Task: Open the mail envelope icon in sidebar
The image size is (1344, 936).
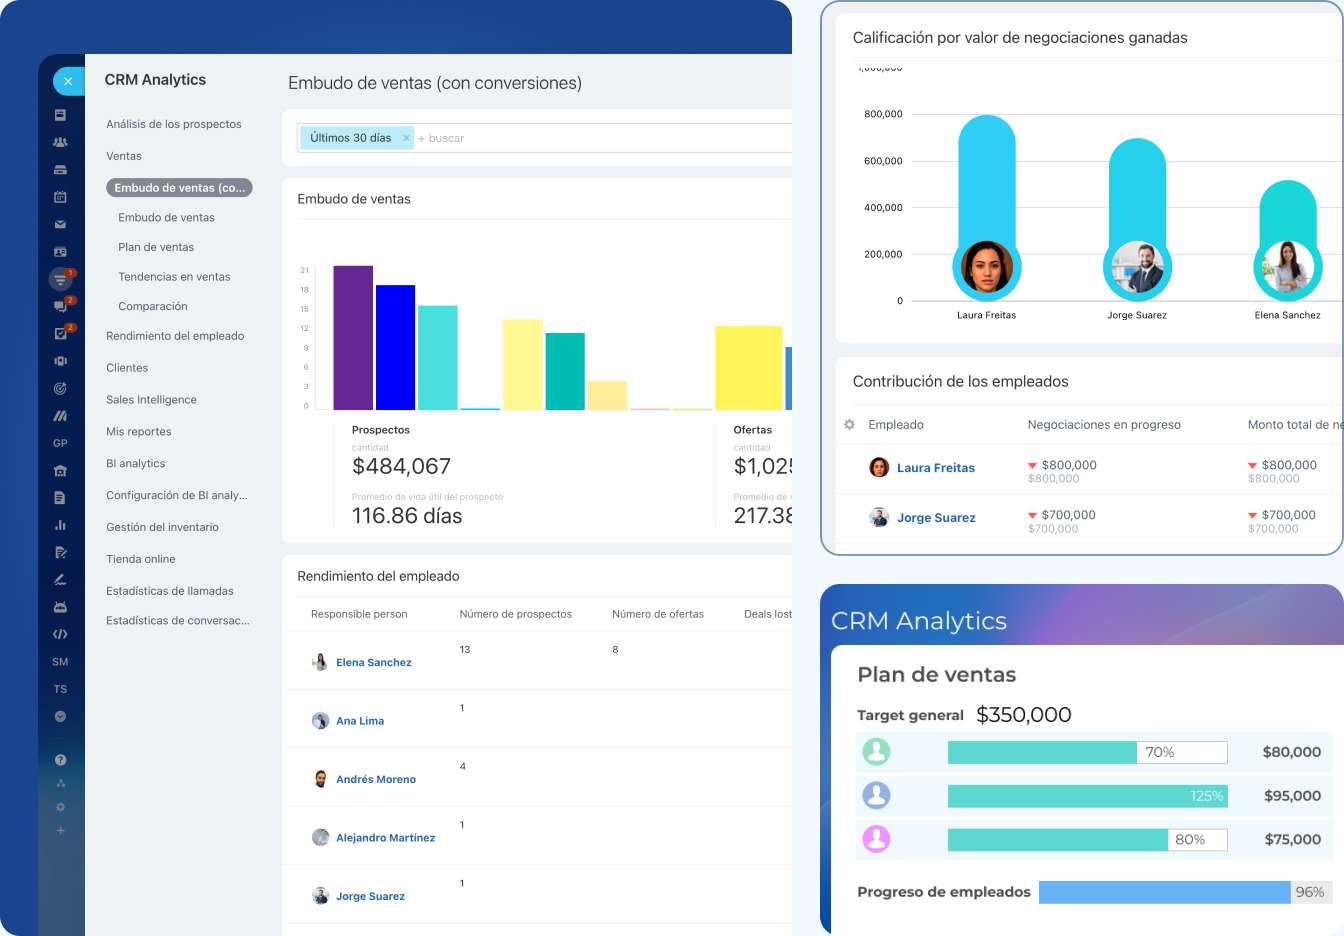Action: coord(60,225)
